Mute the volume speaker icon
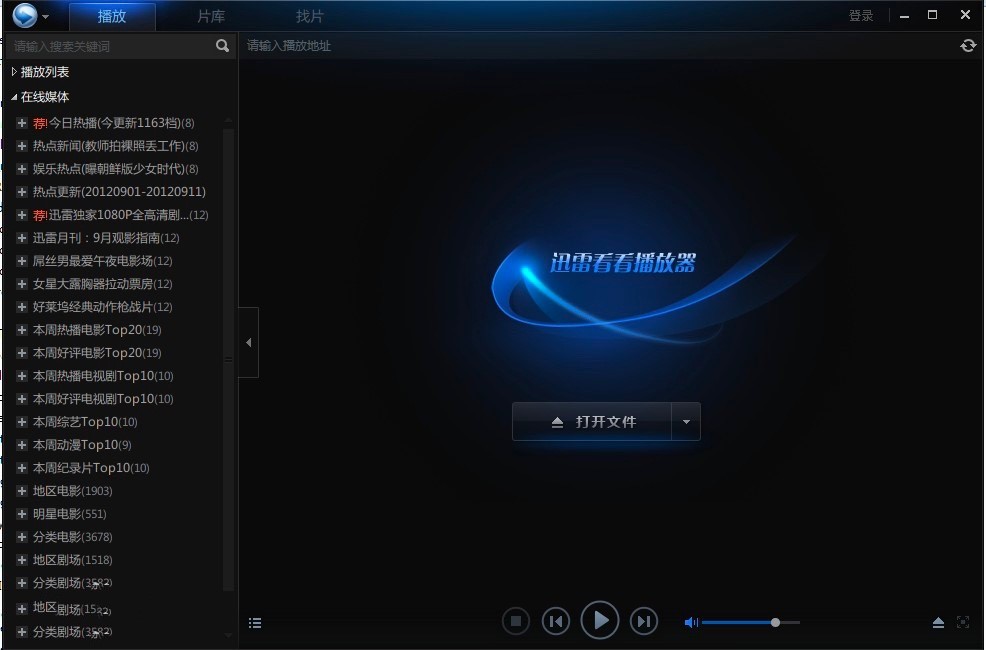 pos(690,622)
